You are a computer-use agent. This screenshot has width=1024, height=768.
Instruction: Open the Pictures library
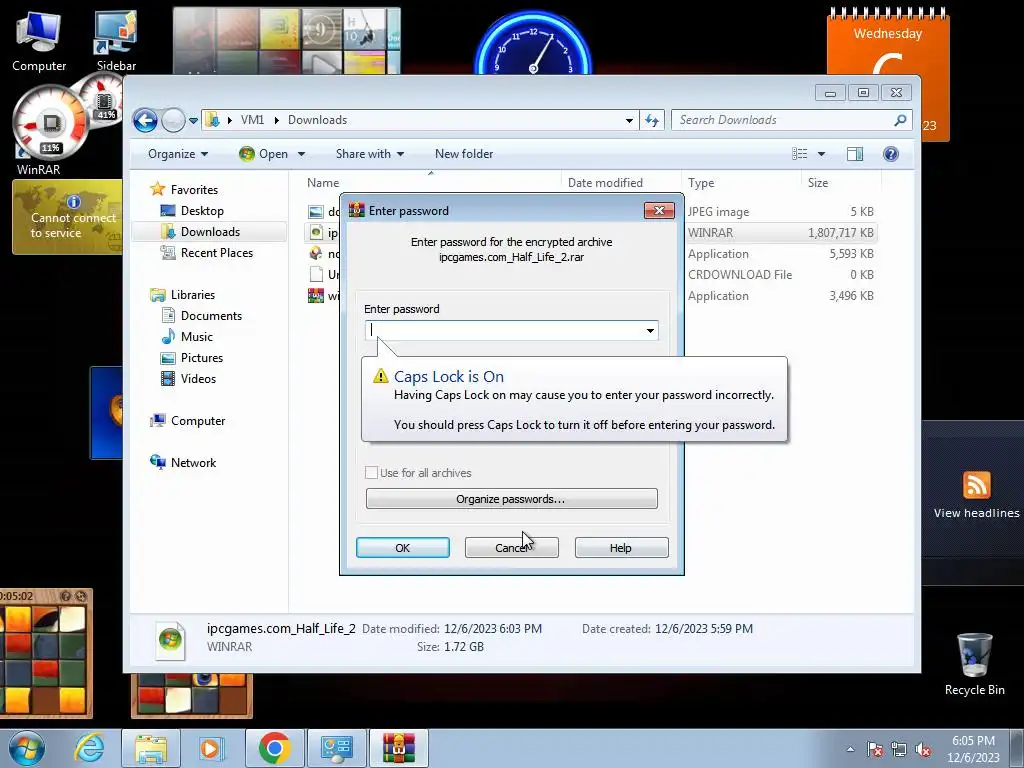click(202, 358)
